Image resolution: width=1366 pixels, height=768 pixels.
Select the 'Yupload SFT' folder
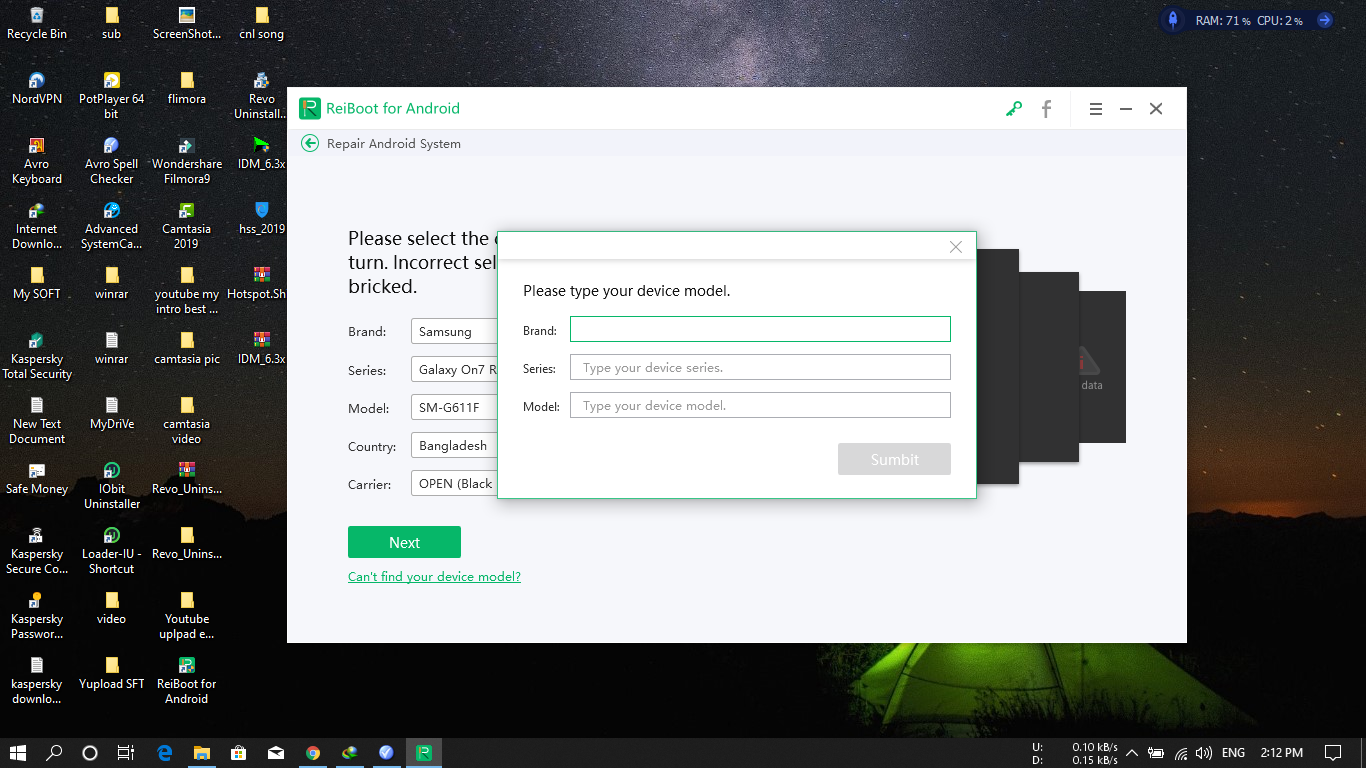(x=111, y=673)
